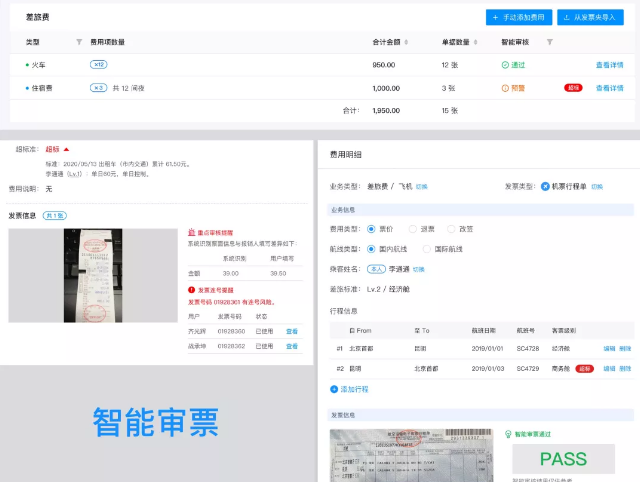Open the taxi receipt photo thumbnail

(93, 275)
